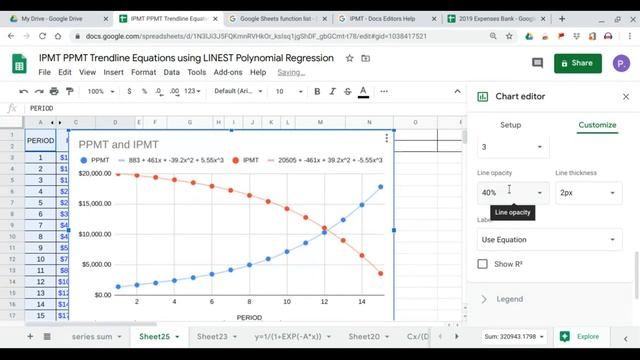Decrease decimal places icon
This screenshot has width=640, height=360.
[x=159, y=91]
